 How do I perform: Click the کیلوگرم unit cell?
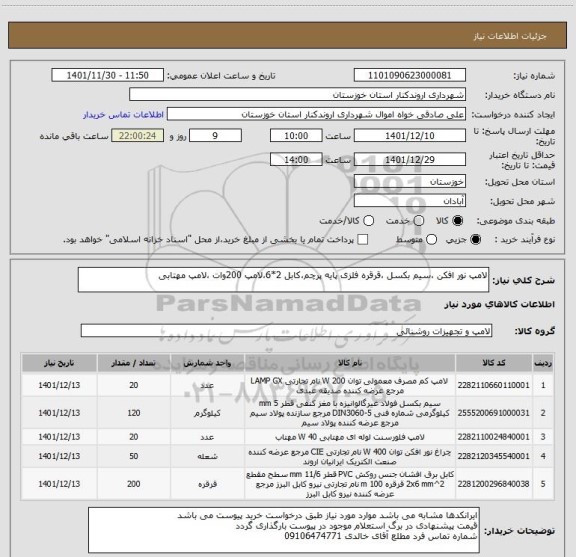coord(207,413)
